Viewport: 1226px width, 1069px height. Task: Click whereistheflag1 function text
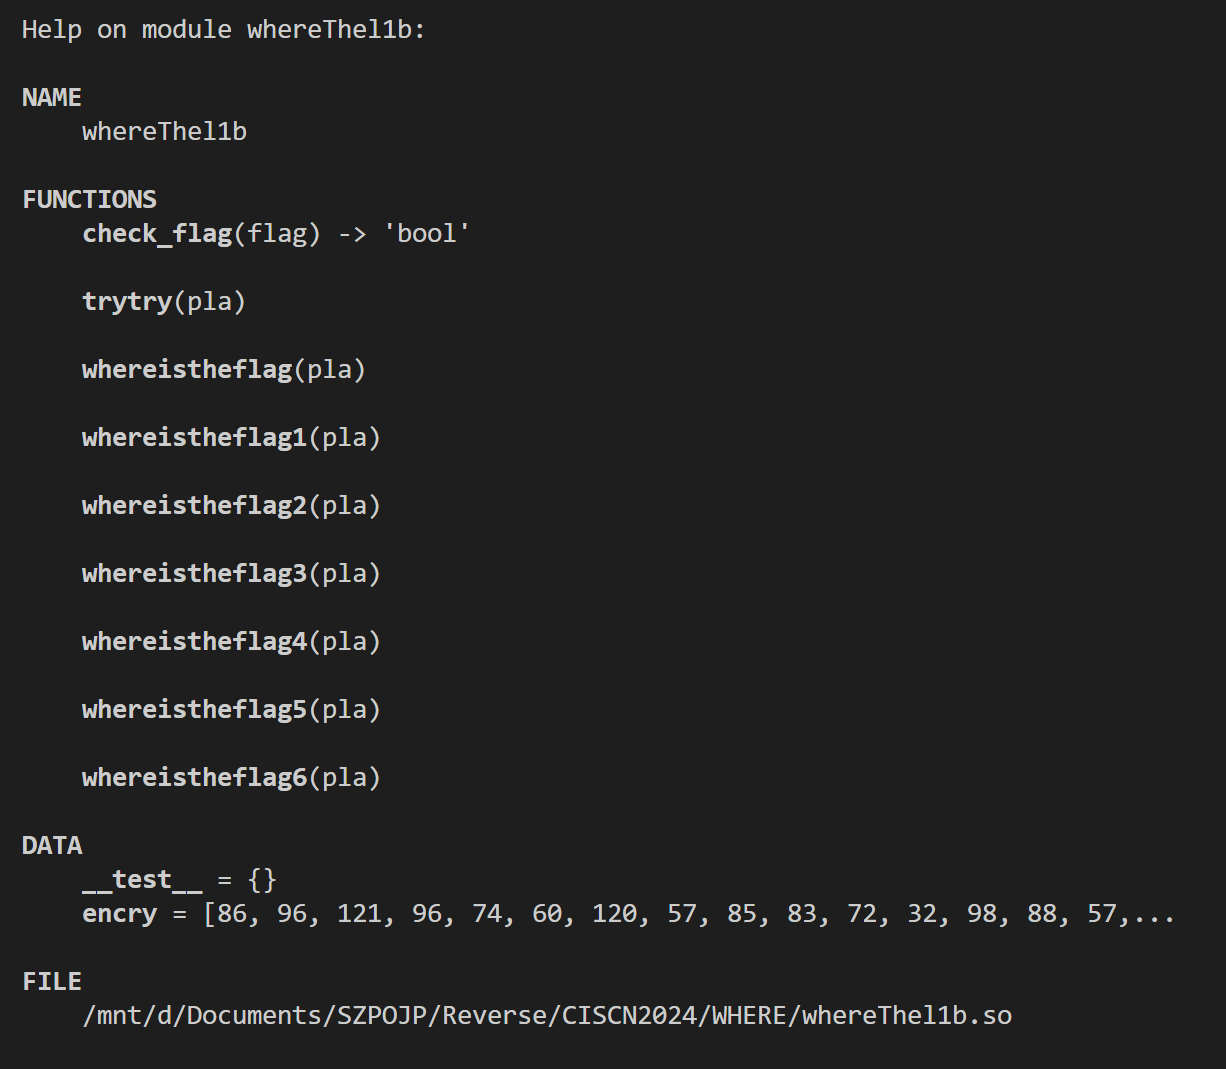195,437
